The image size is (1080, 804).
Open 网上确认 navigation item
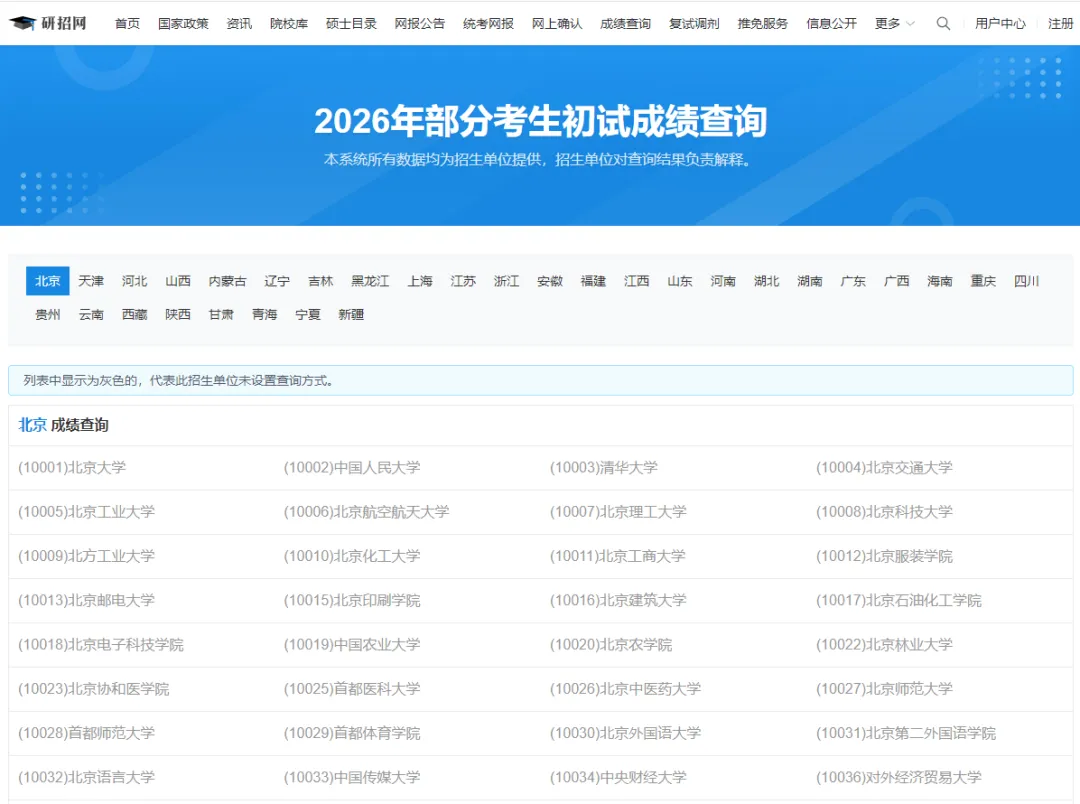pos(557,23)
